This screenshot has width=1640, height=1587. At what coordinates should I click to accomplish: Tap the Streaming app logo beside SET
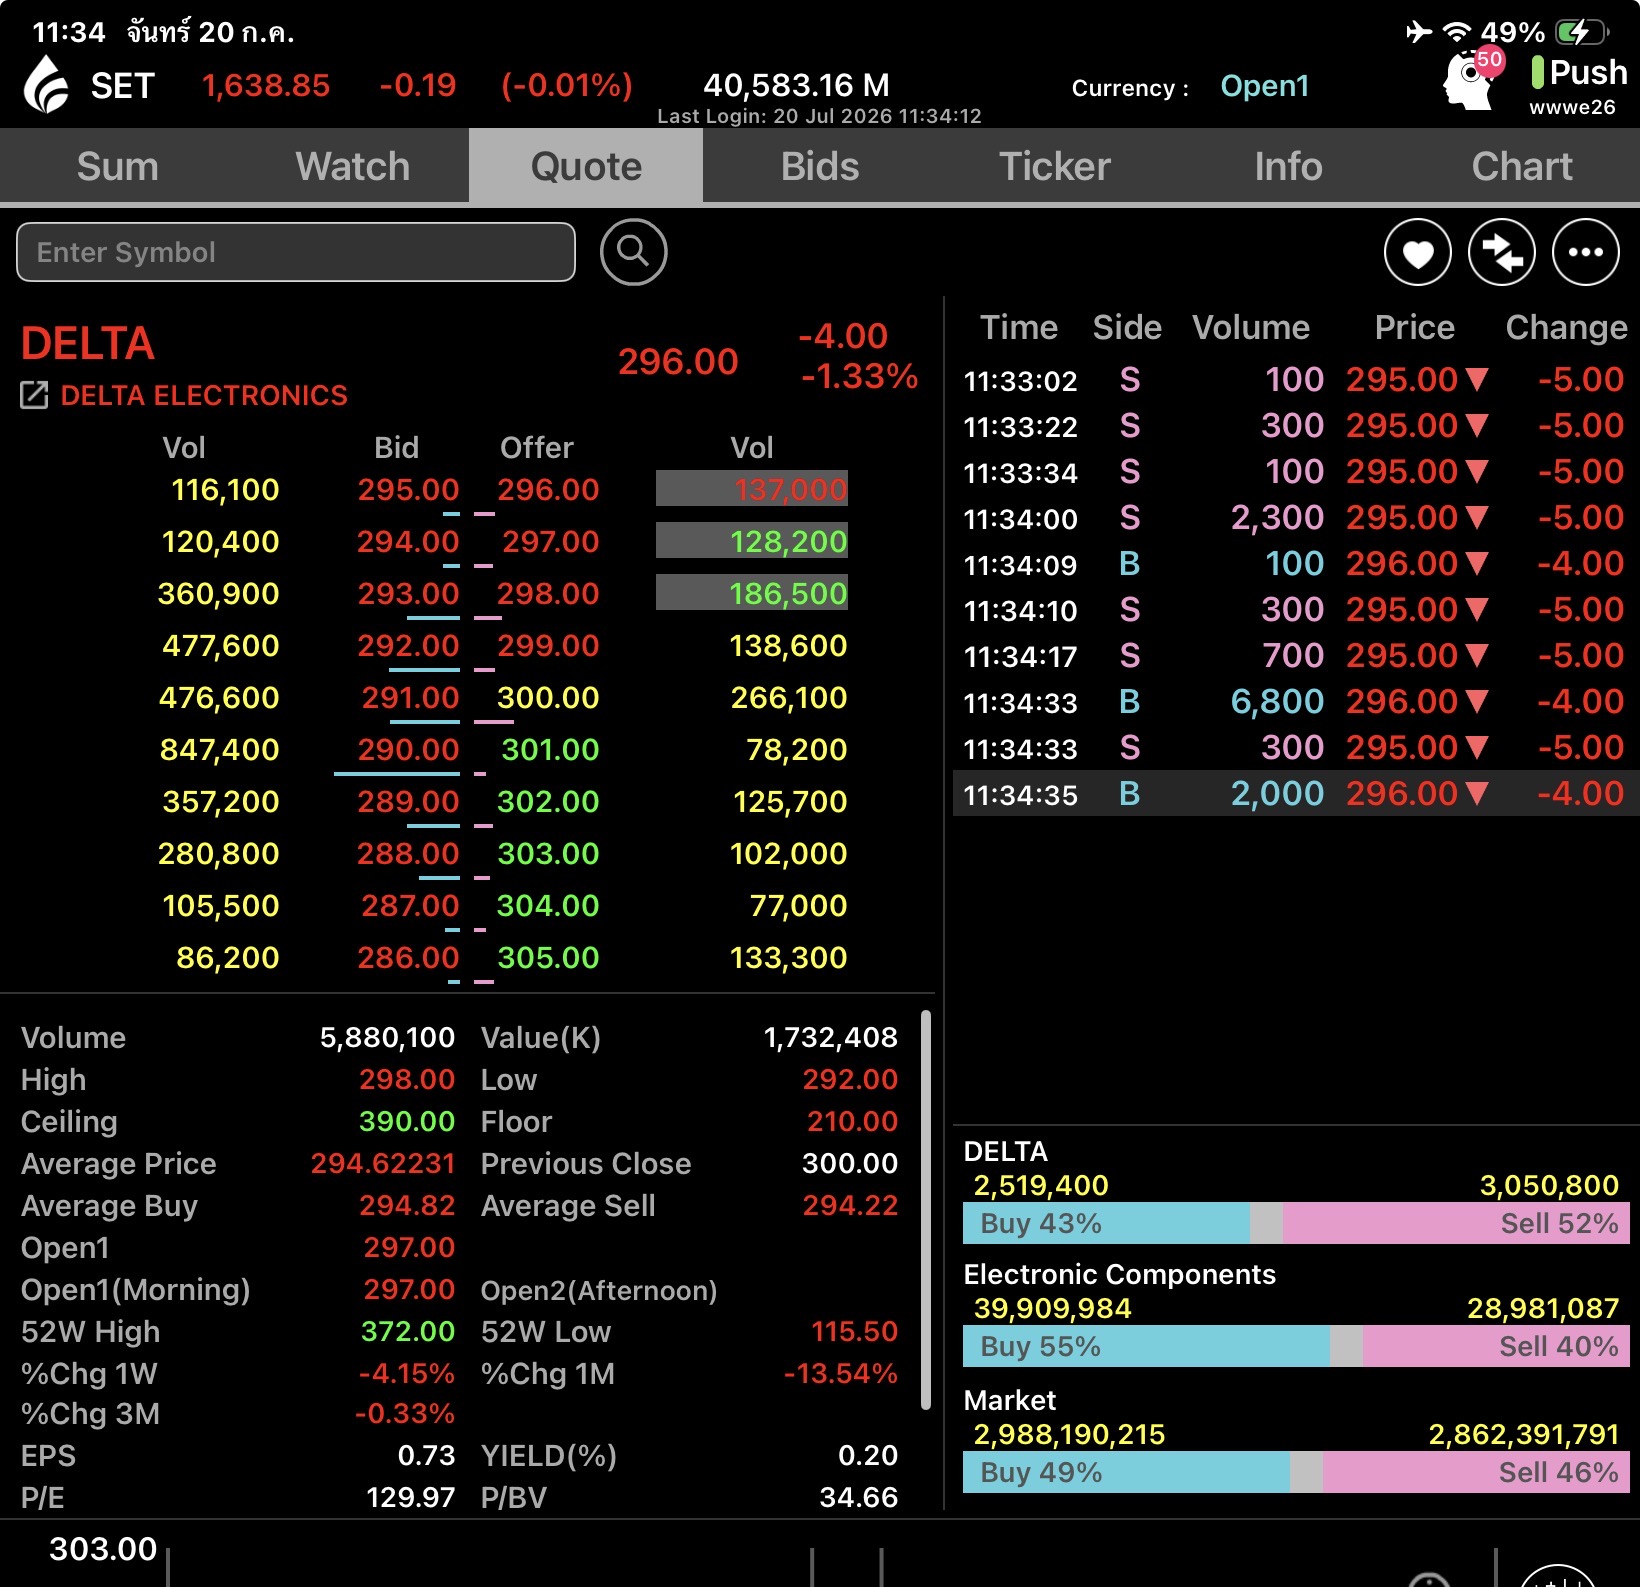(46, 84)
